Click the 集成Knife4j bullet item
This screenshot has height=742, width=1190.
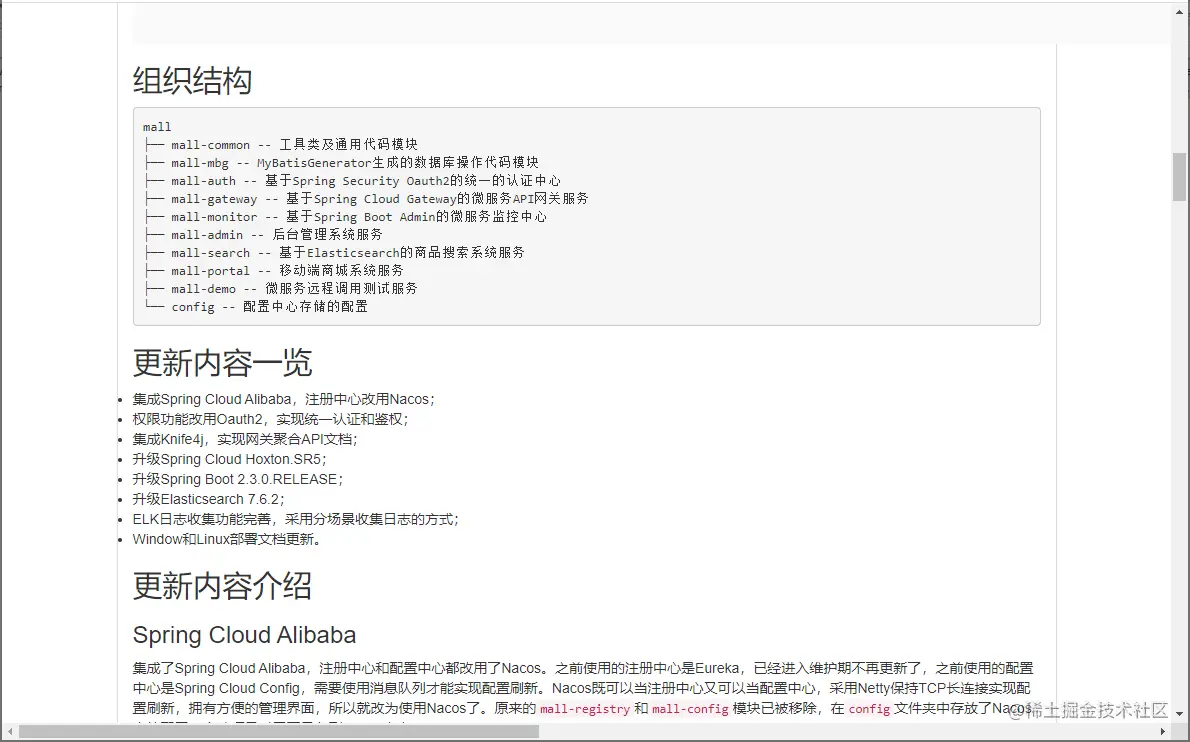tap(245, 439)
